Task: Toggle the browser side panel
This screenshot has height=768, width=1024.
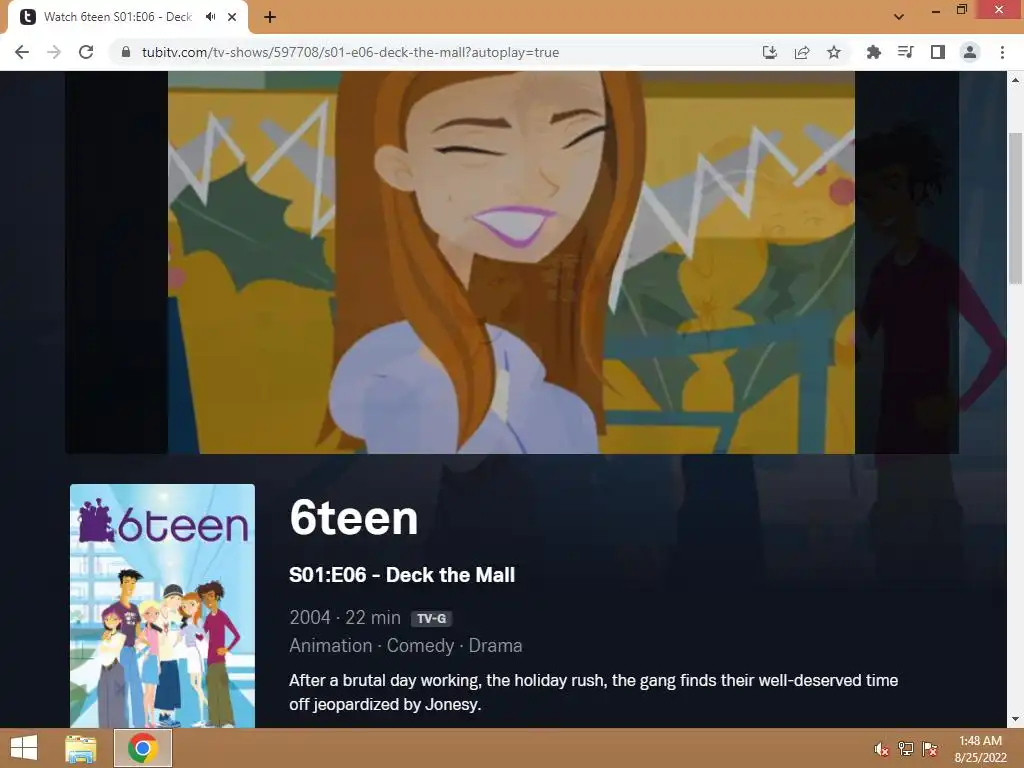Action: (938, 52)
